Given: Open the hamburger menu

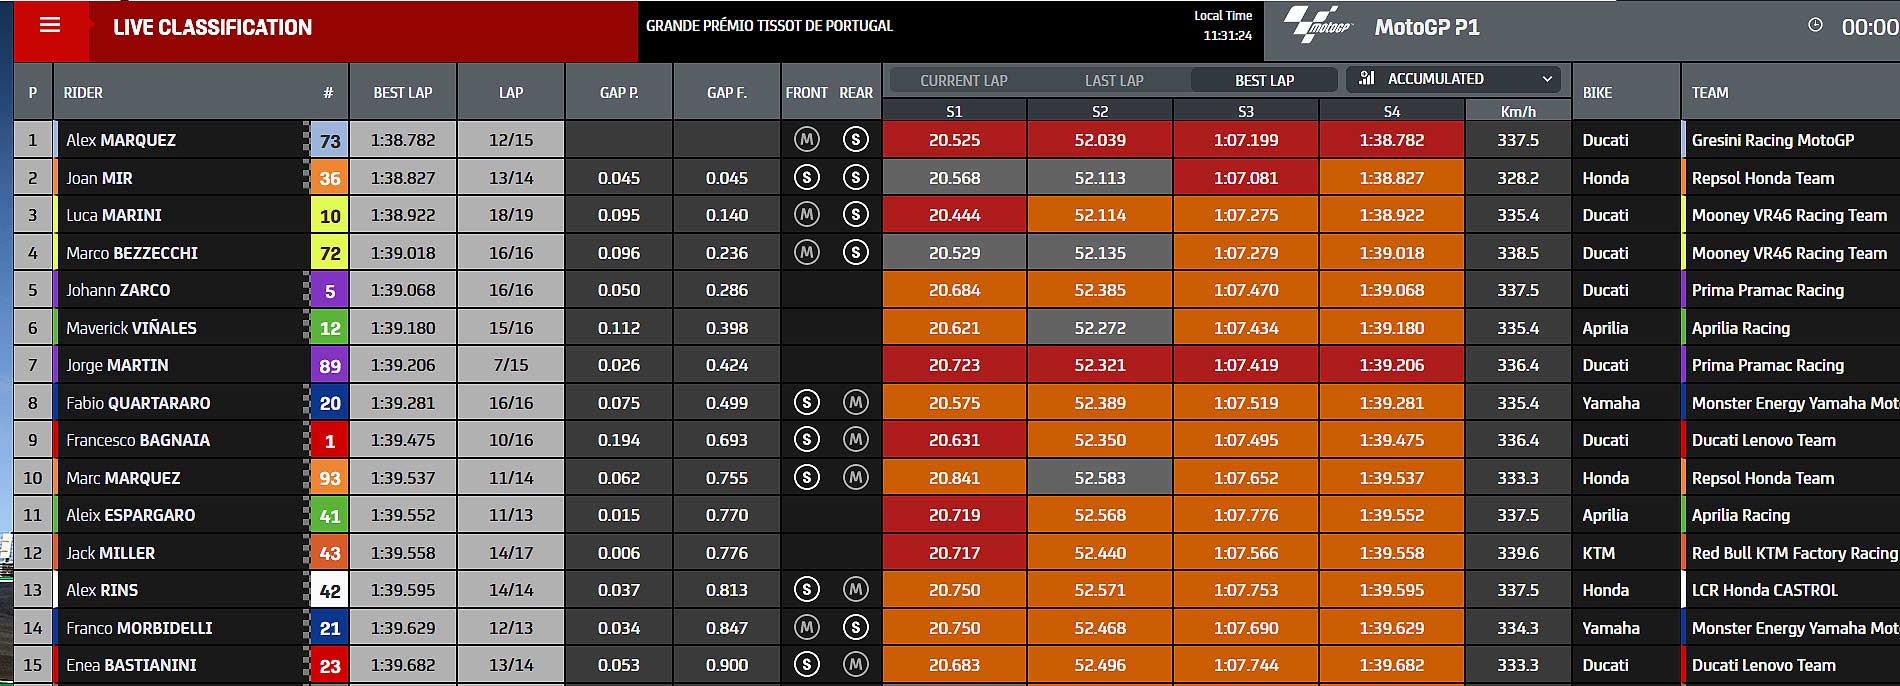Looking at the screenshot, I should tap(50, 25).
